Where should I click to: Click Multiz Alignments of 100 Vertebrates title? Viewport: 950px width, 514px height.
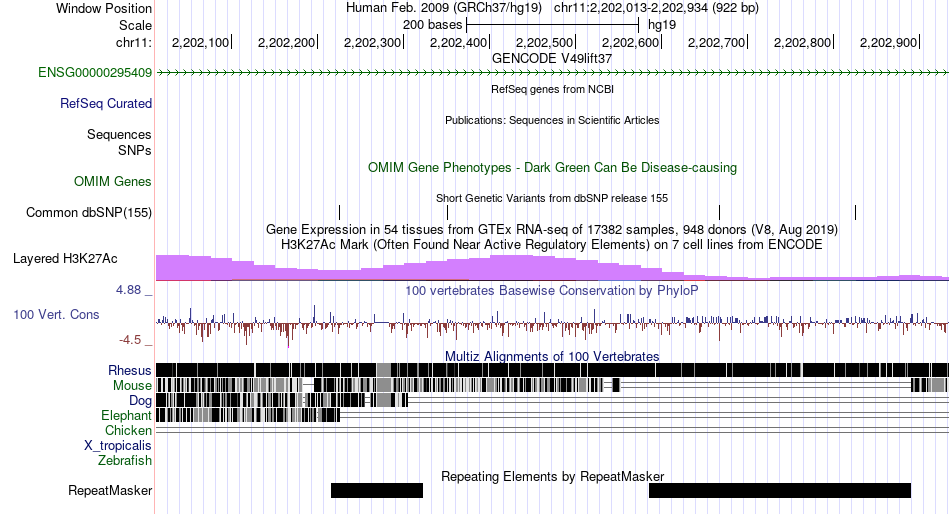click(x=552, y=356)
